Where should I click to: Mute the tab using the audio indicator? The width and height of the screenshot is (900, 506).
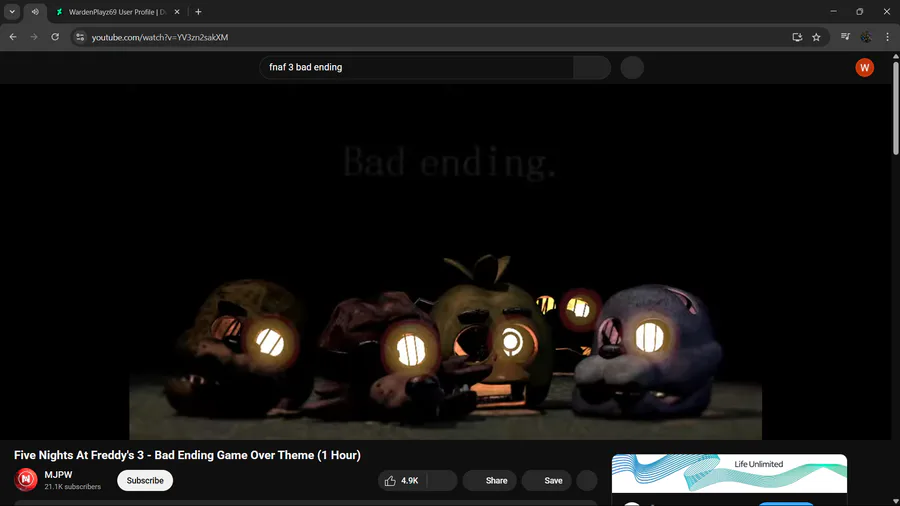pos(35,11)
